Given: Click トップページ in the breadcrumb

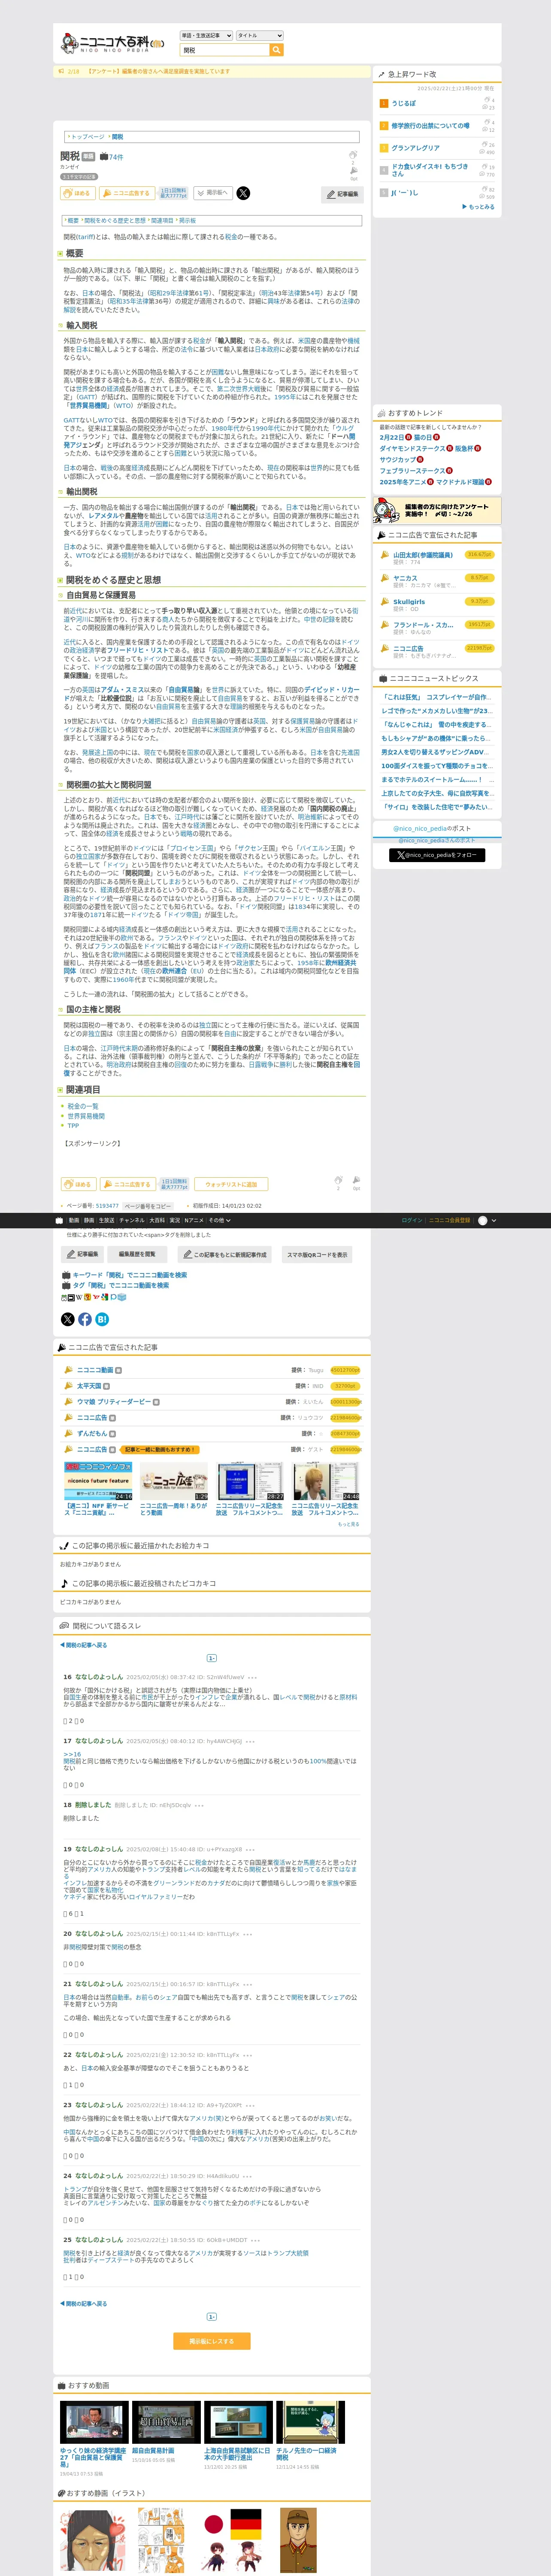Looking at the screenshot, I should coord(87,137).
